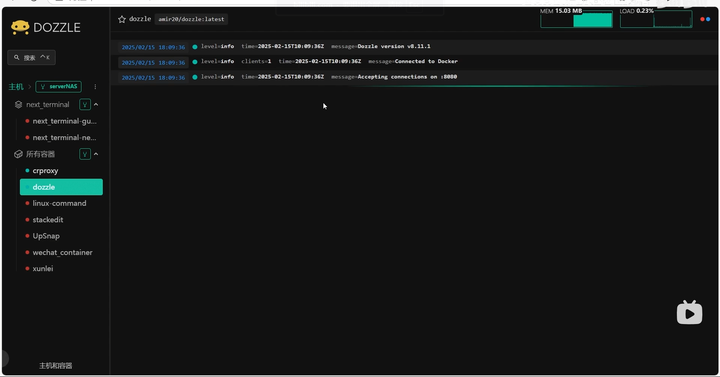This screenshot has width=720, height=377.
Task: Select 'Accepting connections on :8080' message
Action: click(407, 77)
